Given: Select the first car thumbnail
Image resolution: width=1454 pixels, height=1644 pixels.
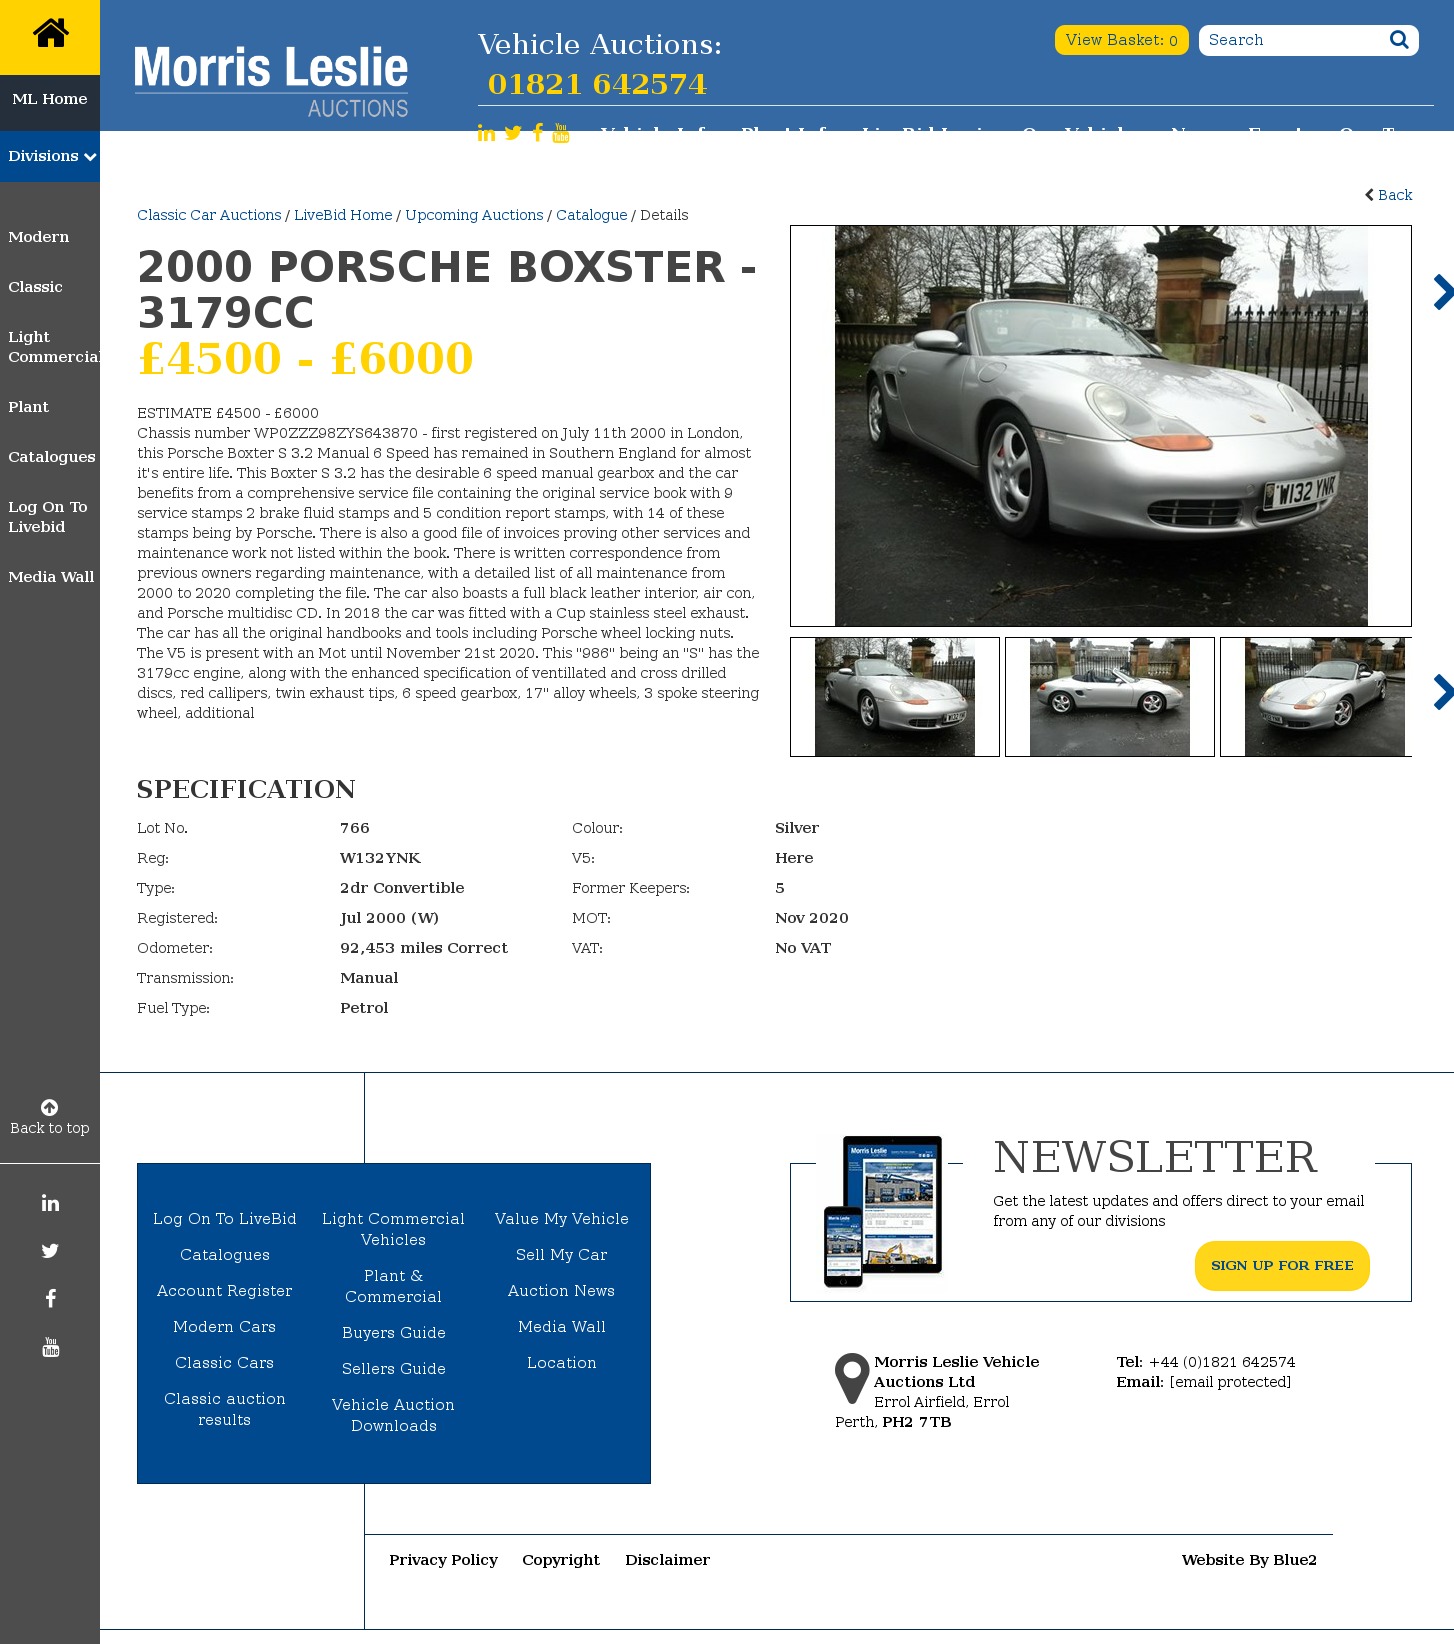Looking at the screenshot, I should tap(895, 697).
